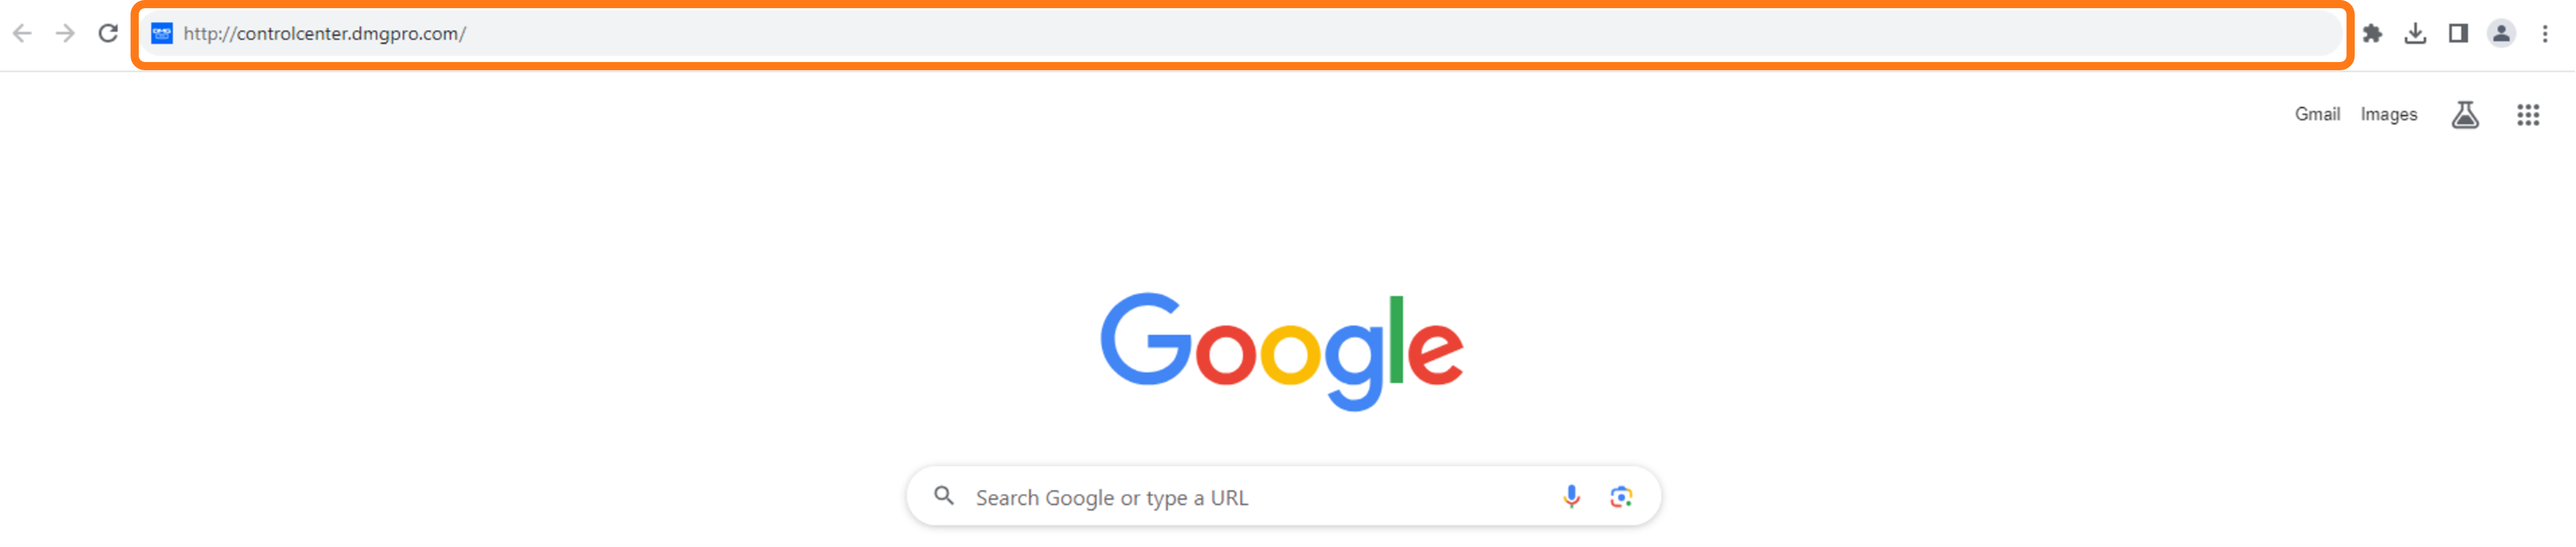The image size is (2576, 547).
Task: Open the Images link
Action: (2389, 114)
